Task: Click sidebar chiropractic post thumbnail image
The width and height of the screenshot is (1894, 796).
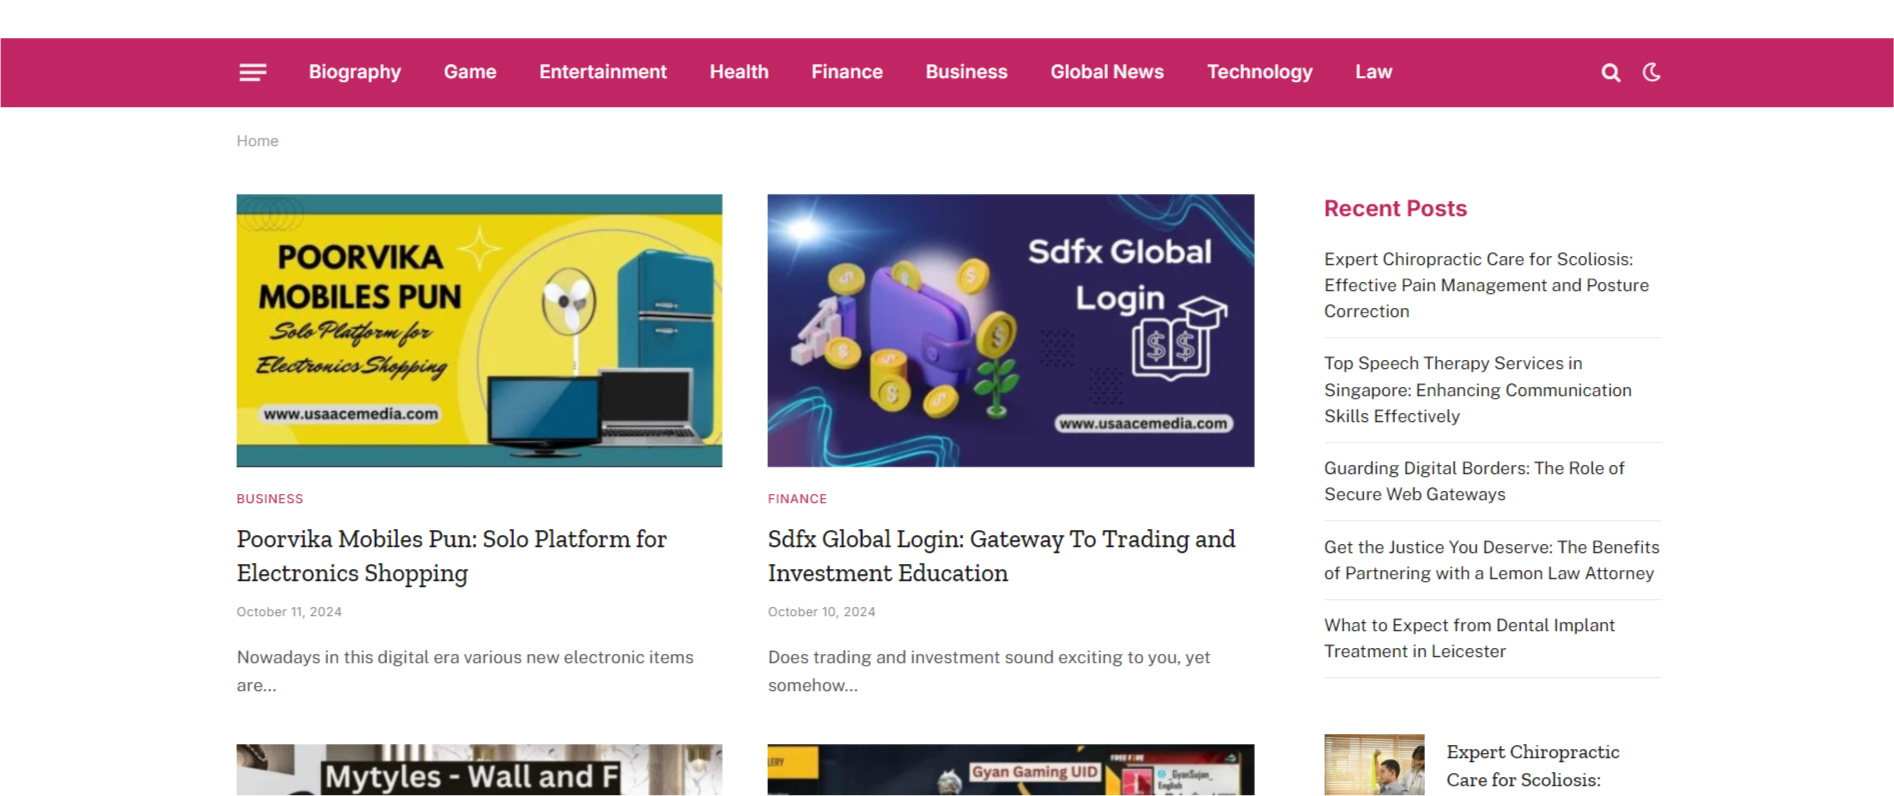Action: tap(1374, 765)
